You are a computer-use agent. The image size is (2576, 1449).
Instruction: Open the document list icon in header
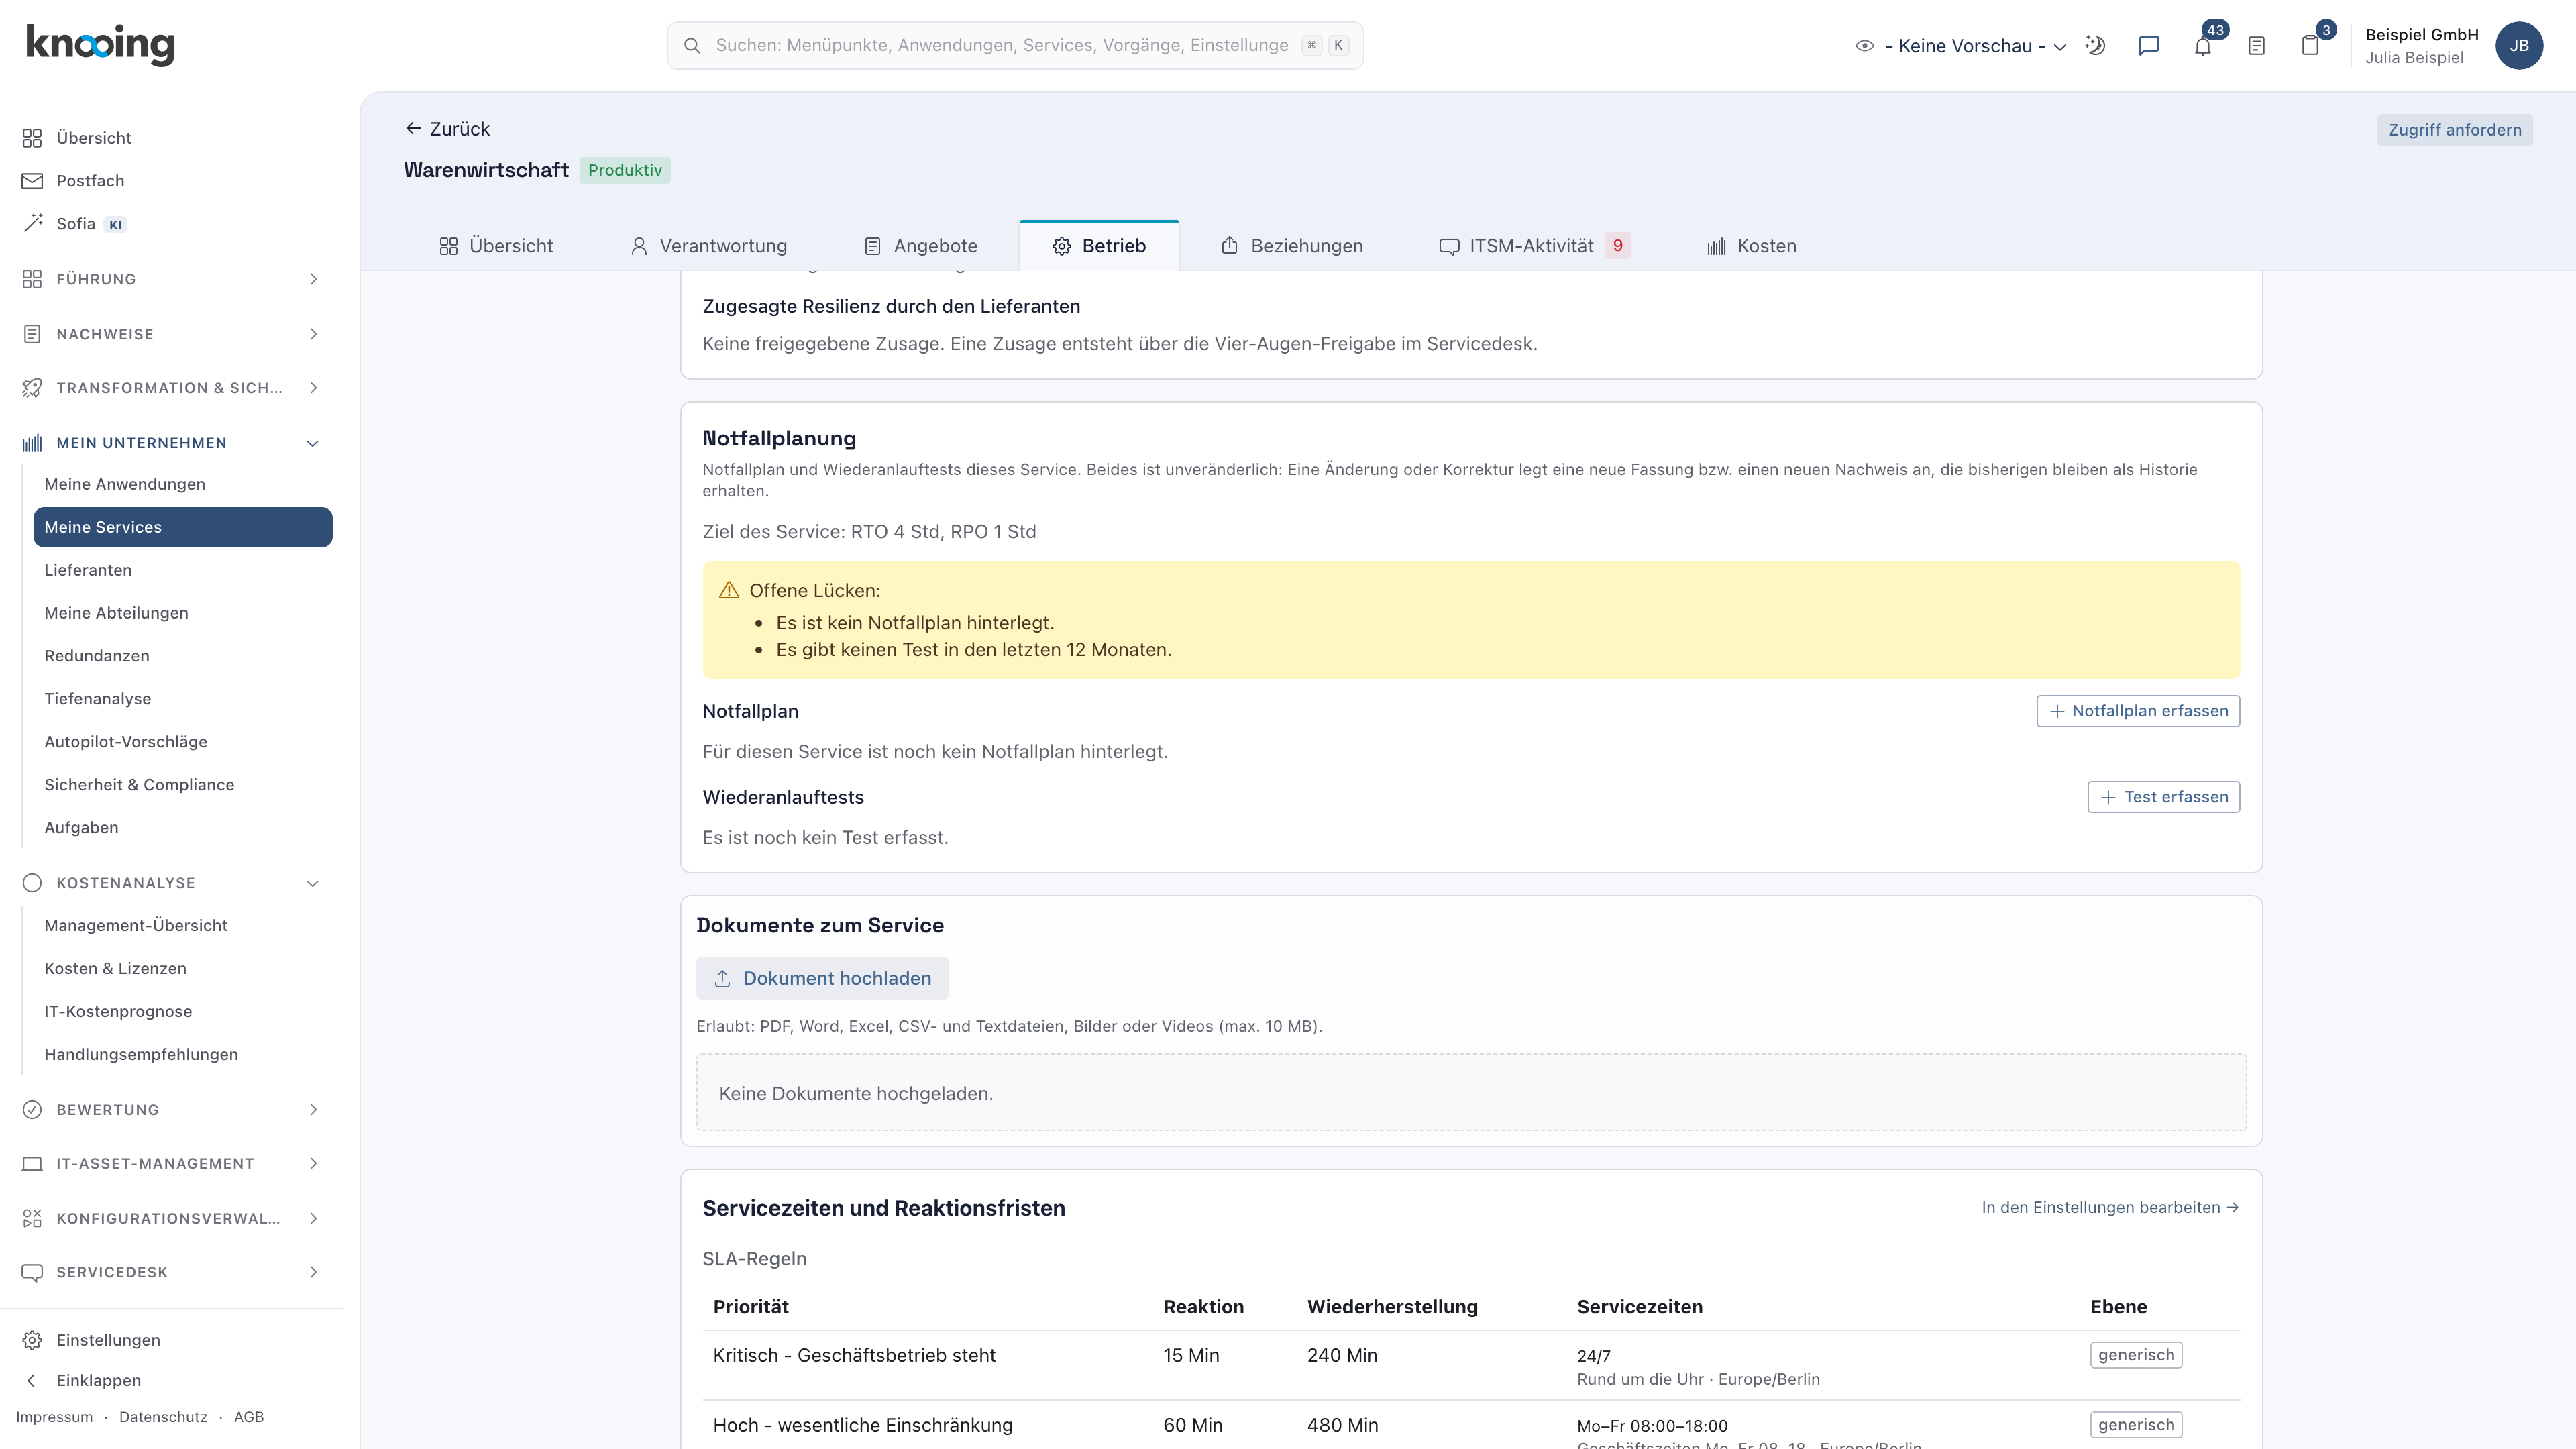(x=2256, y=46)
